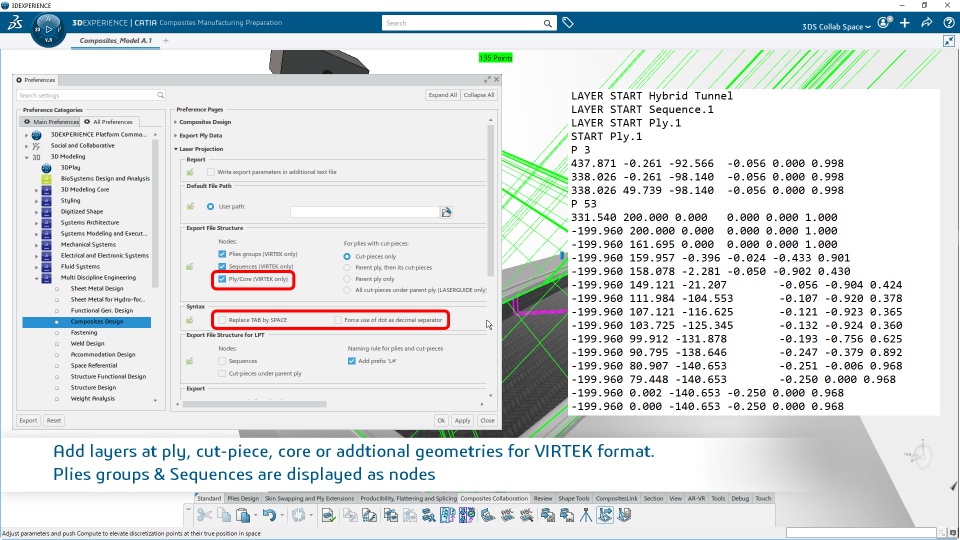Collapse the 3D Modeling tree node
This screenshot has width=960, height=540.
tap(26, 157)
